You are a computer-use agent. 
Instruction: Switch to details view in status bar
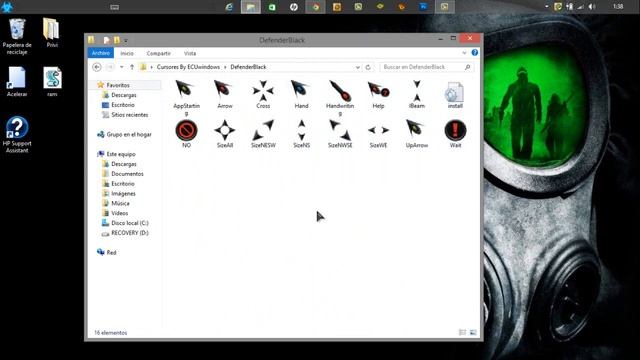(x=462, y=333)
